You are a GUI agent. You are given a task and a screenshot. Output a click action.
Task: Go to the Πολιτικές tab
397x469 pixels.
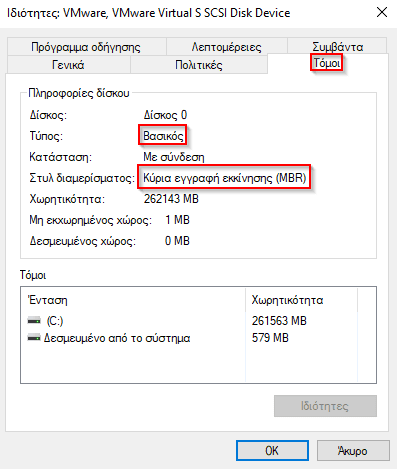coord(199,64)
